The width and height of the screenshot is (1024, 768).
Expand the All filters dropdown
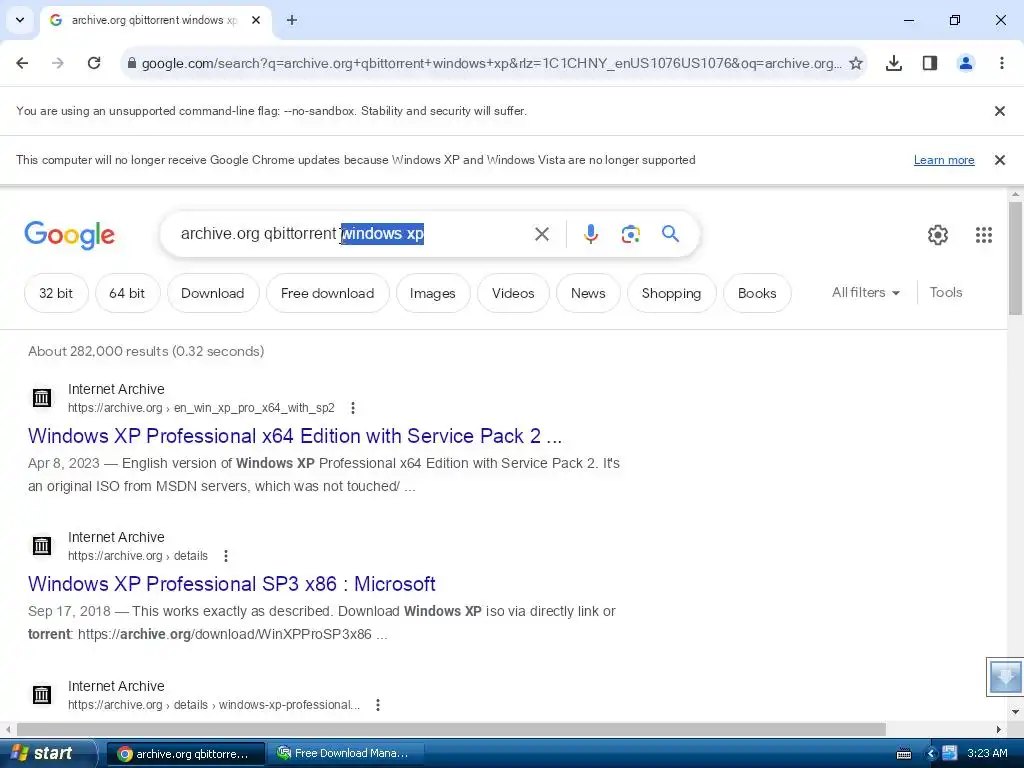pyautogui.click(x=865, y=293)
